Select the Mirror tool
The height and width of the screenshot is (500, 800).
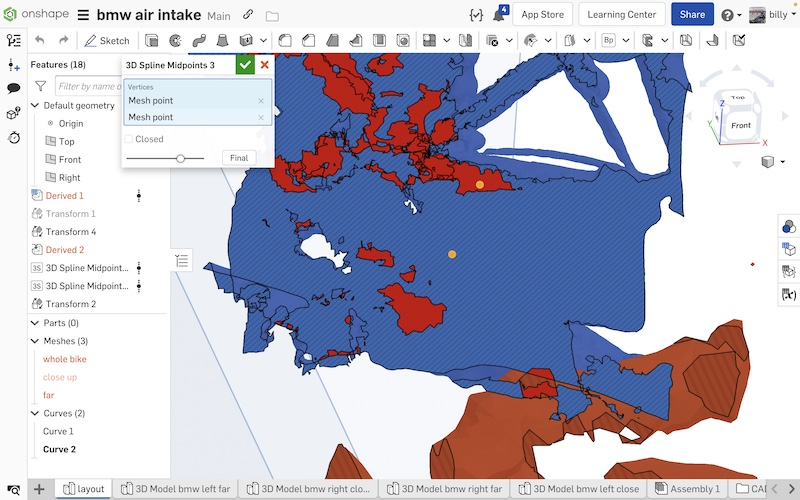(x=465, y=40)
